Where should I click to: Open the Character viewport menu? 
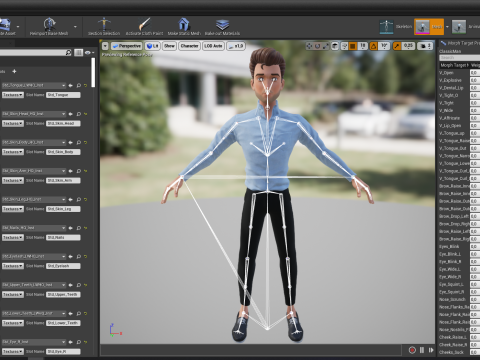click(189, 46)
